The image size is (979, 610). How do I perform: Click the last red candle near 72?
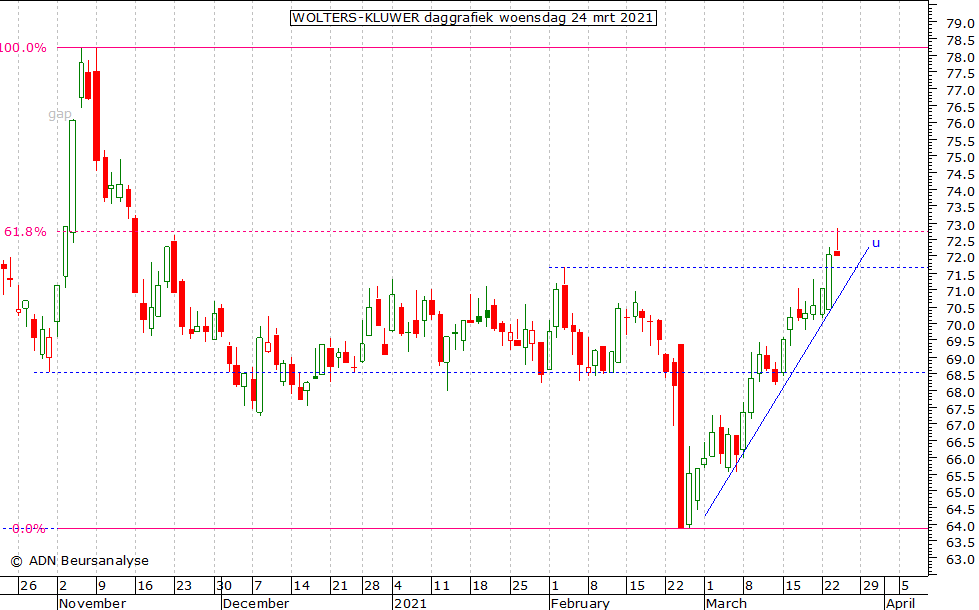837,253
